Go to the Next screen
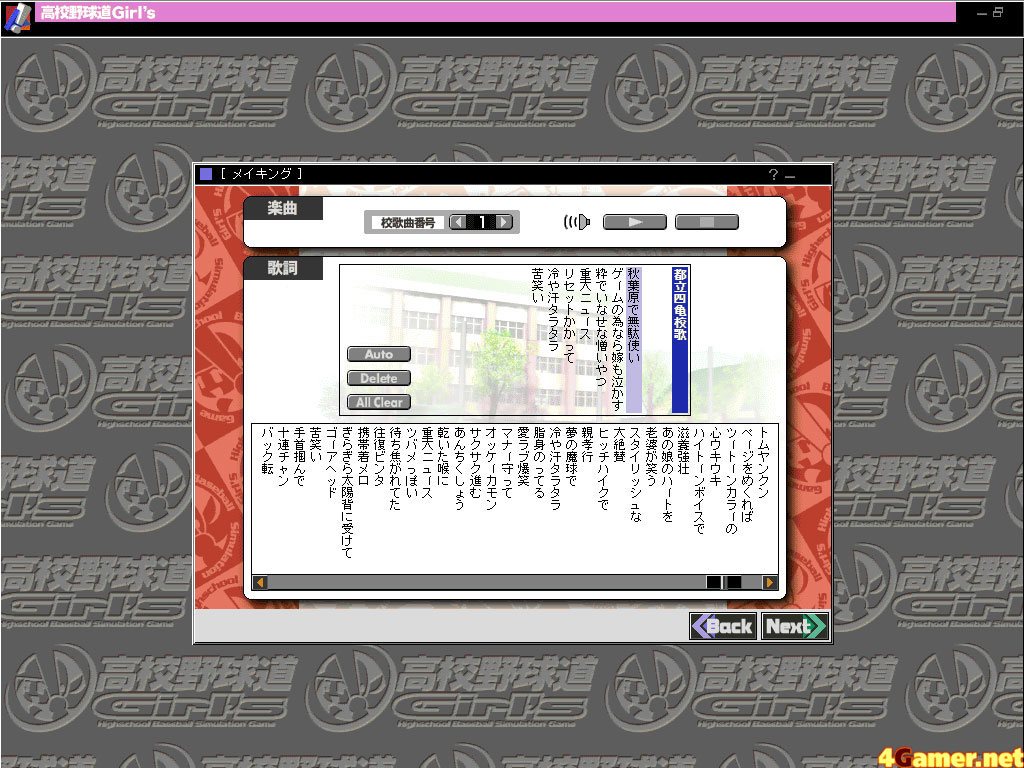 (795, 626)
